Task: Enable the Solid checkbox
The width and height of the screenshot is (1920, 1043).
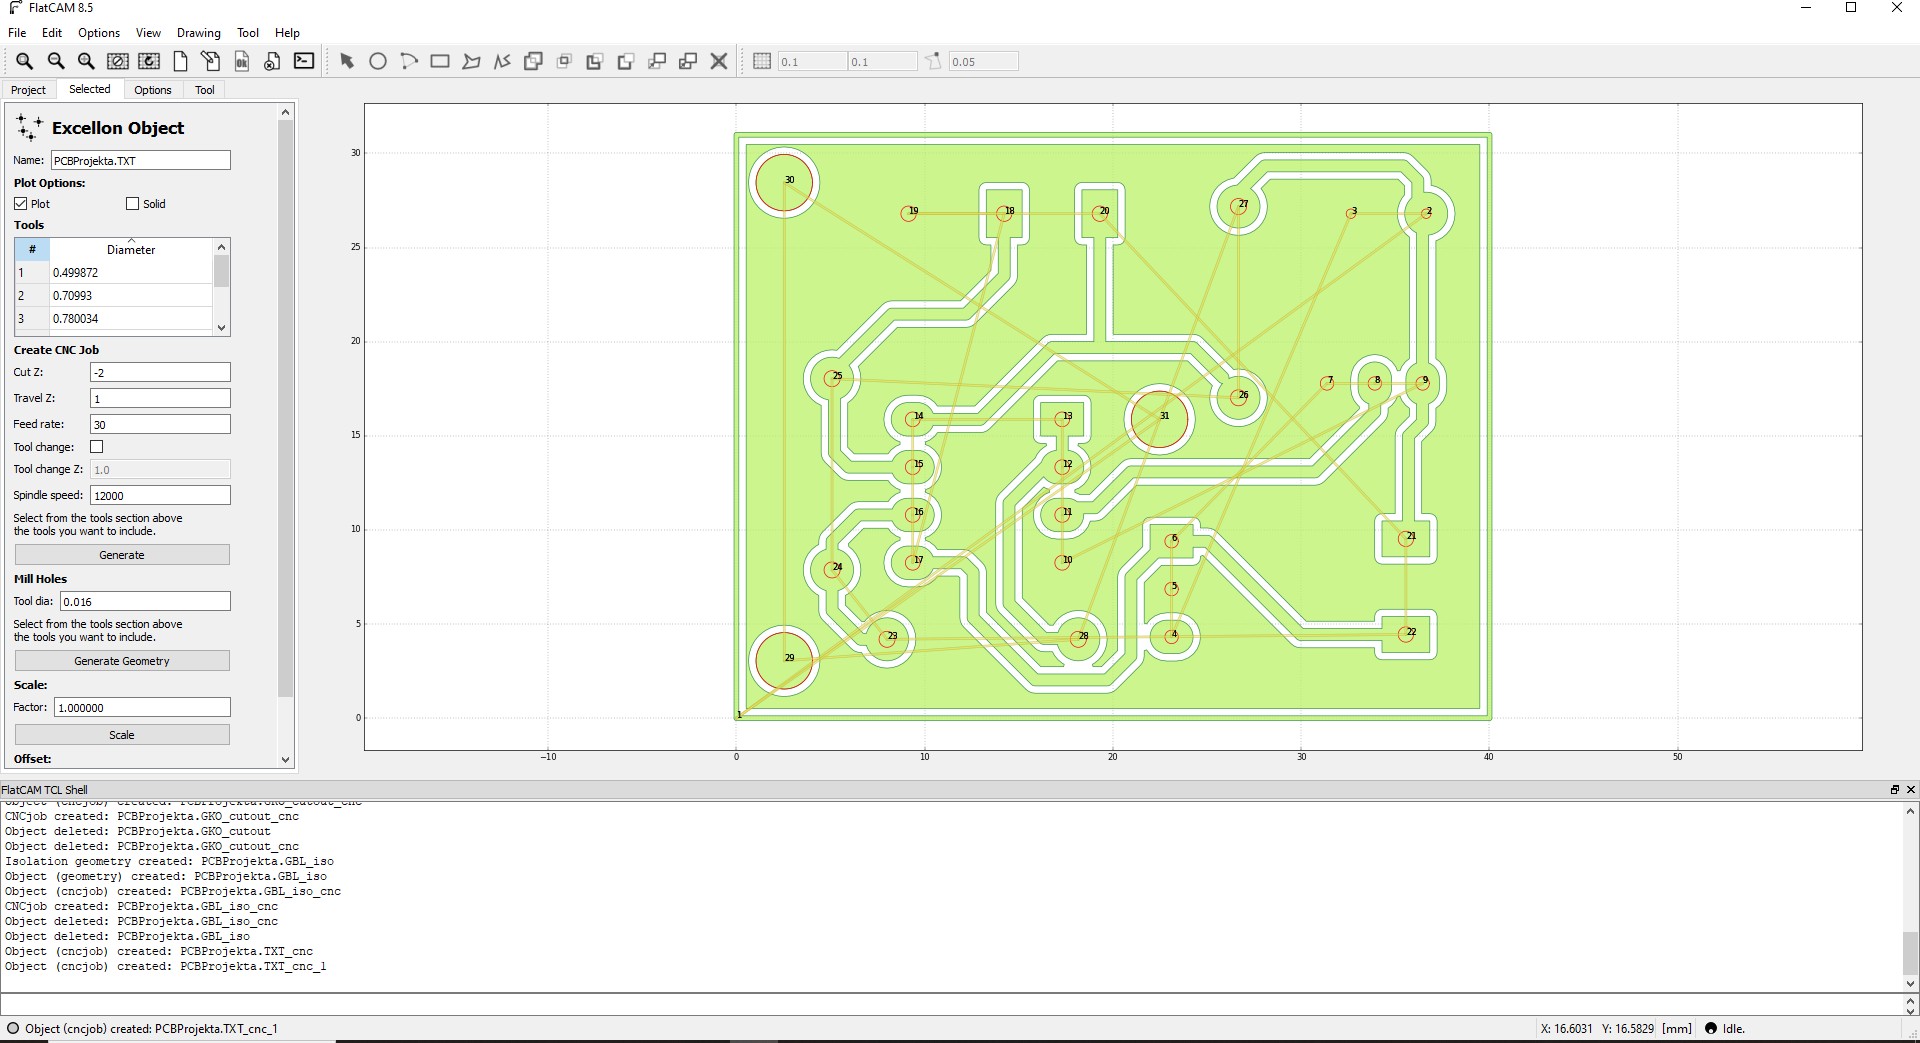Action: [x=132, y=203]
